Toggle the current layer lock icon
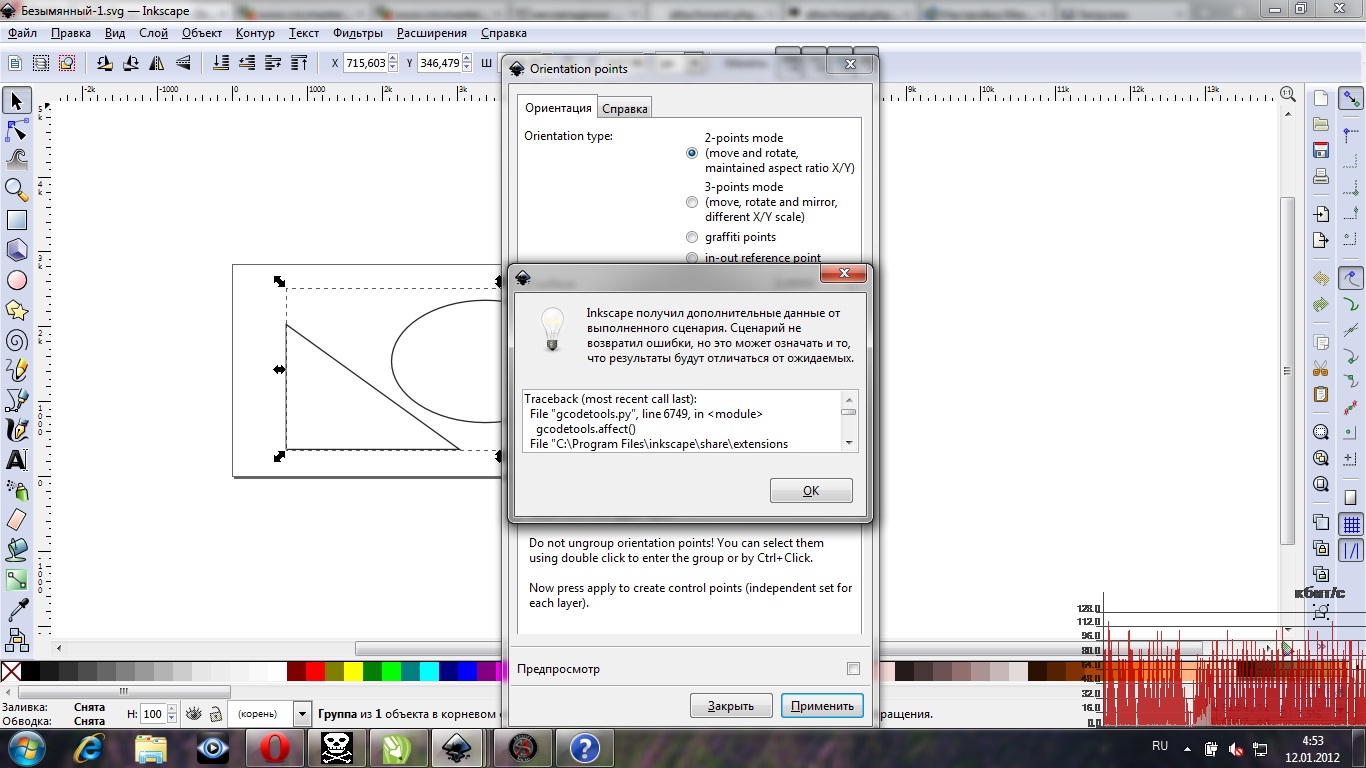The width and height of the screenshot is (1366, 768). click(x=215, y=714)
